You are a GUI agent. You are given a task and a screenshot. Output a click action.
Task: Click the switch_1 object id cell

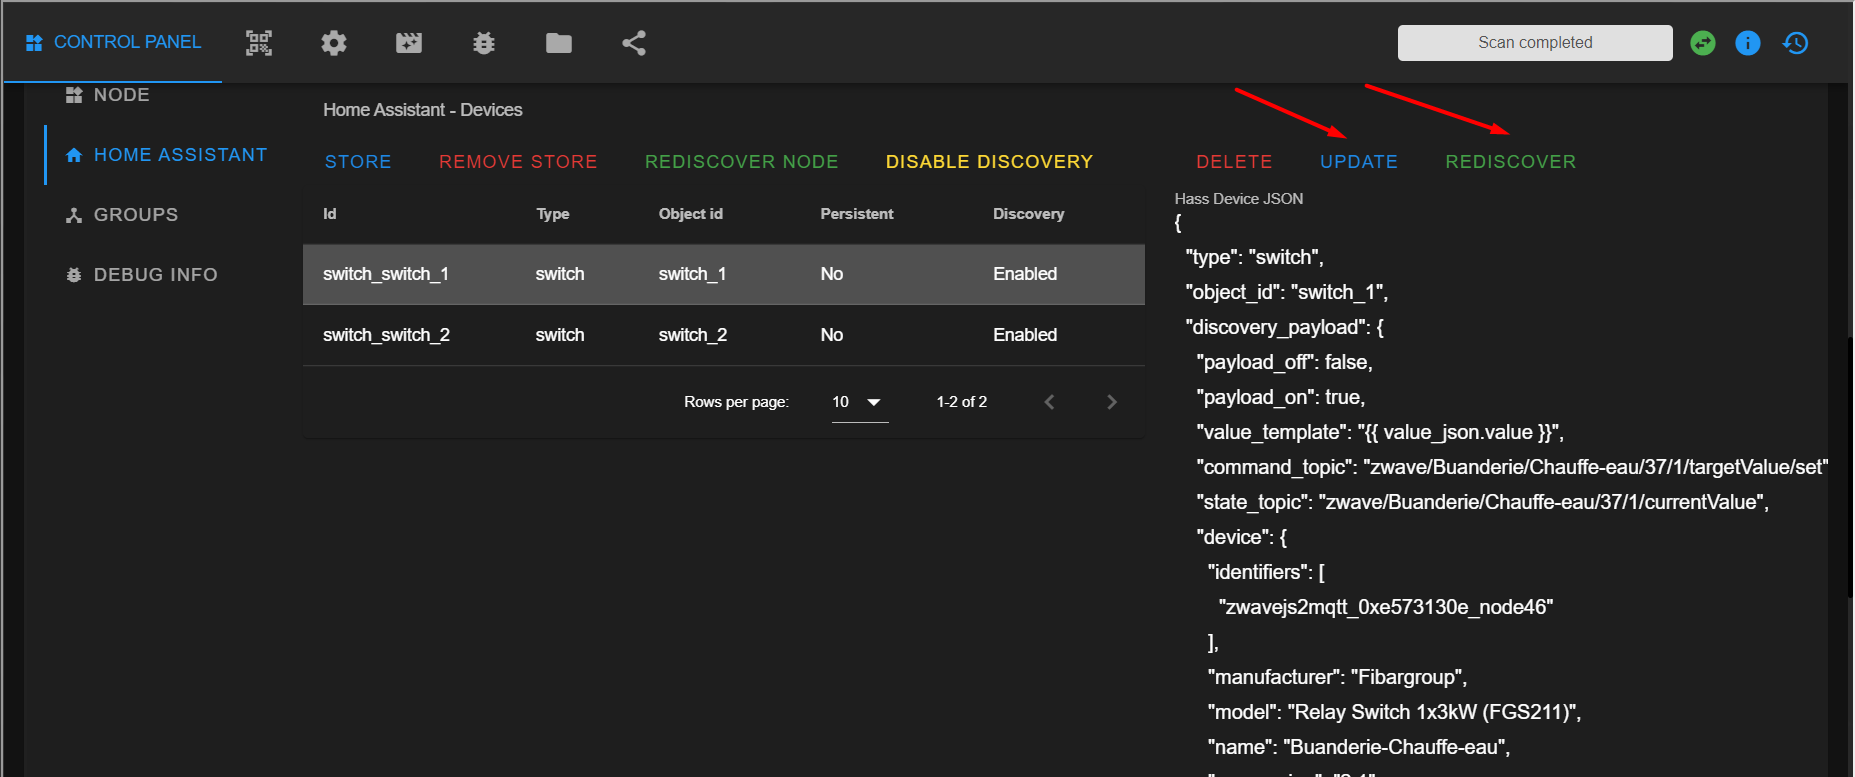pyautogui.click(x=692, y=274)
